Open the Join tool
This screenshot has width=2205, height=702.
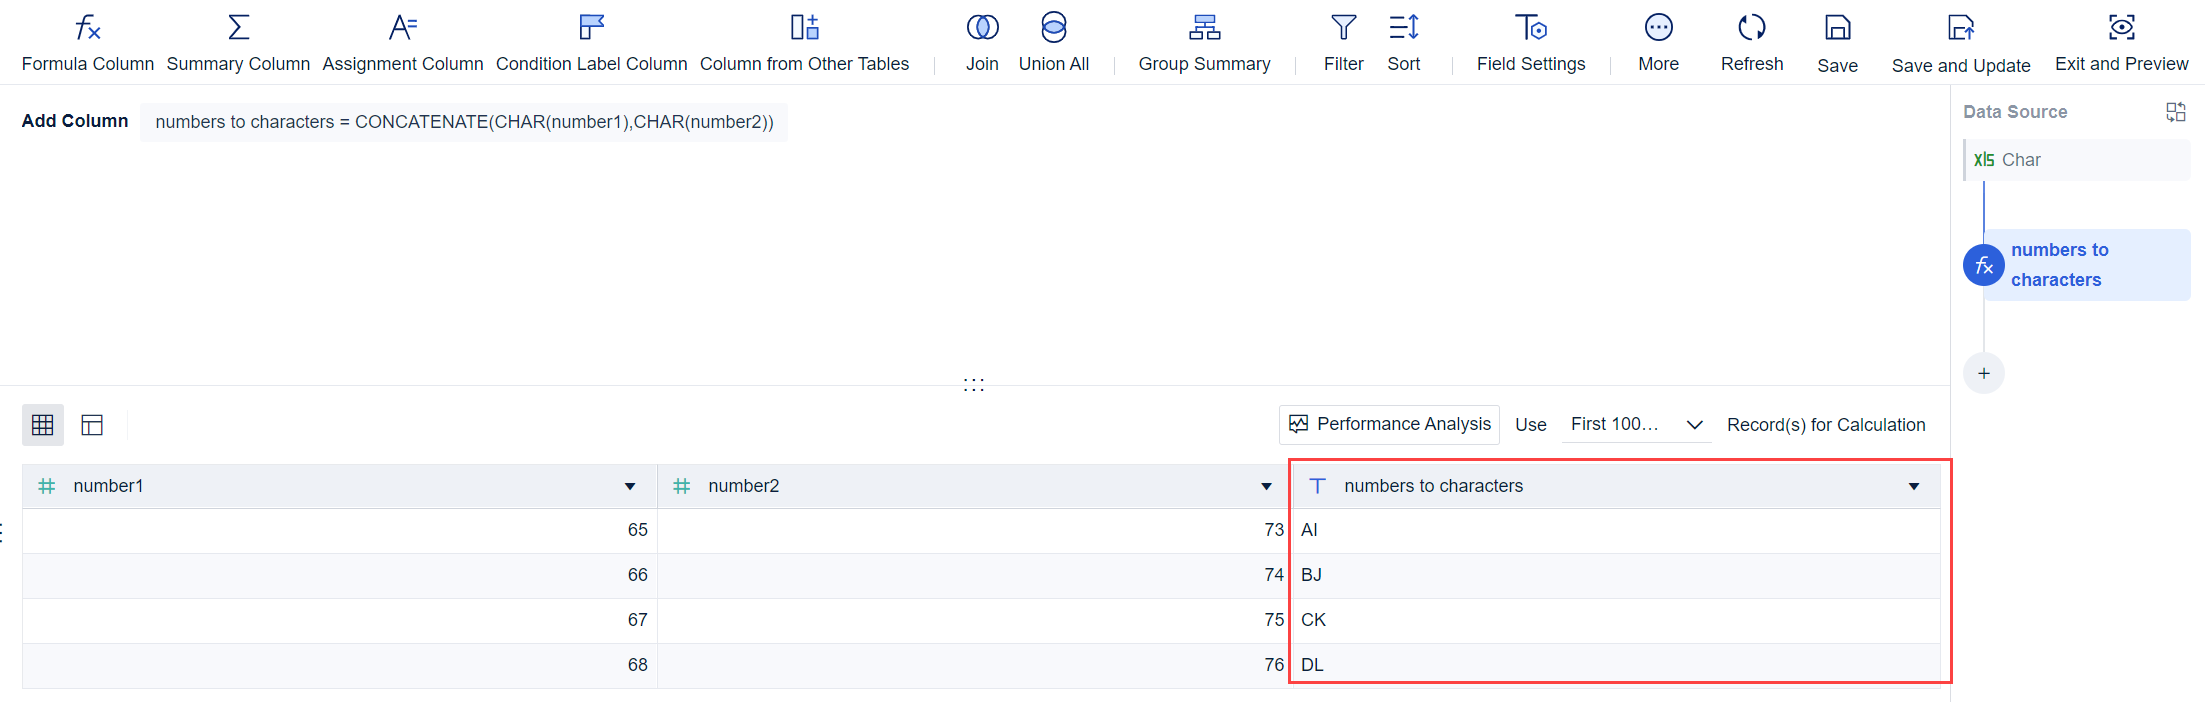tap(982, 43)
